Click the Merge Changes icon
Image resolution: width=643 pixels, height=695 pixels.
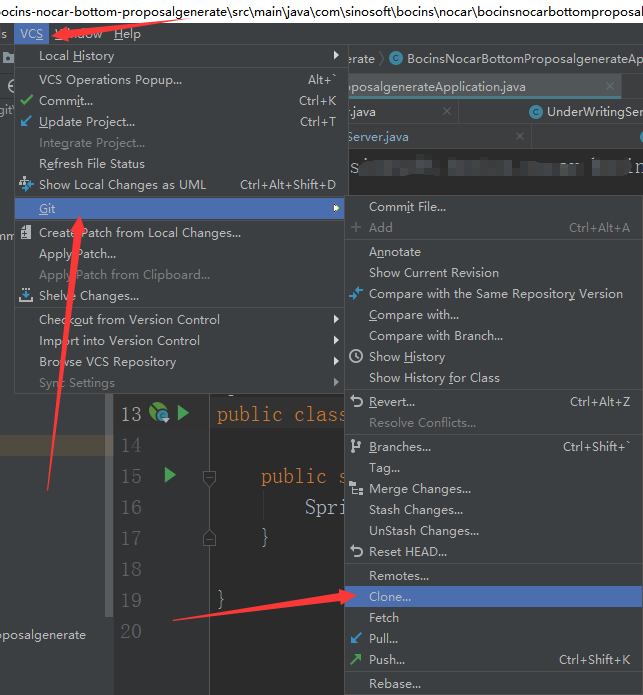pos(356,488)
